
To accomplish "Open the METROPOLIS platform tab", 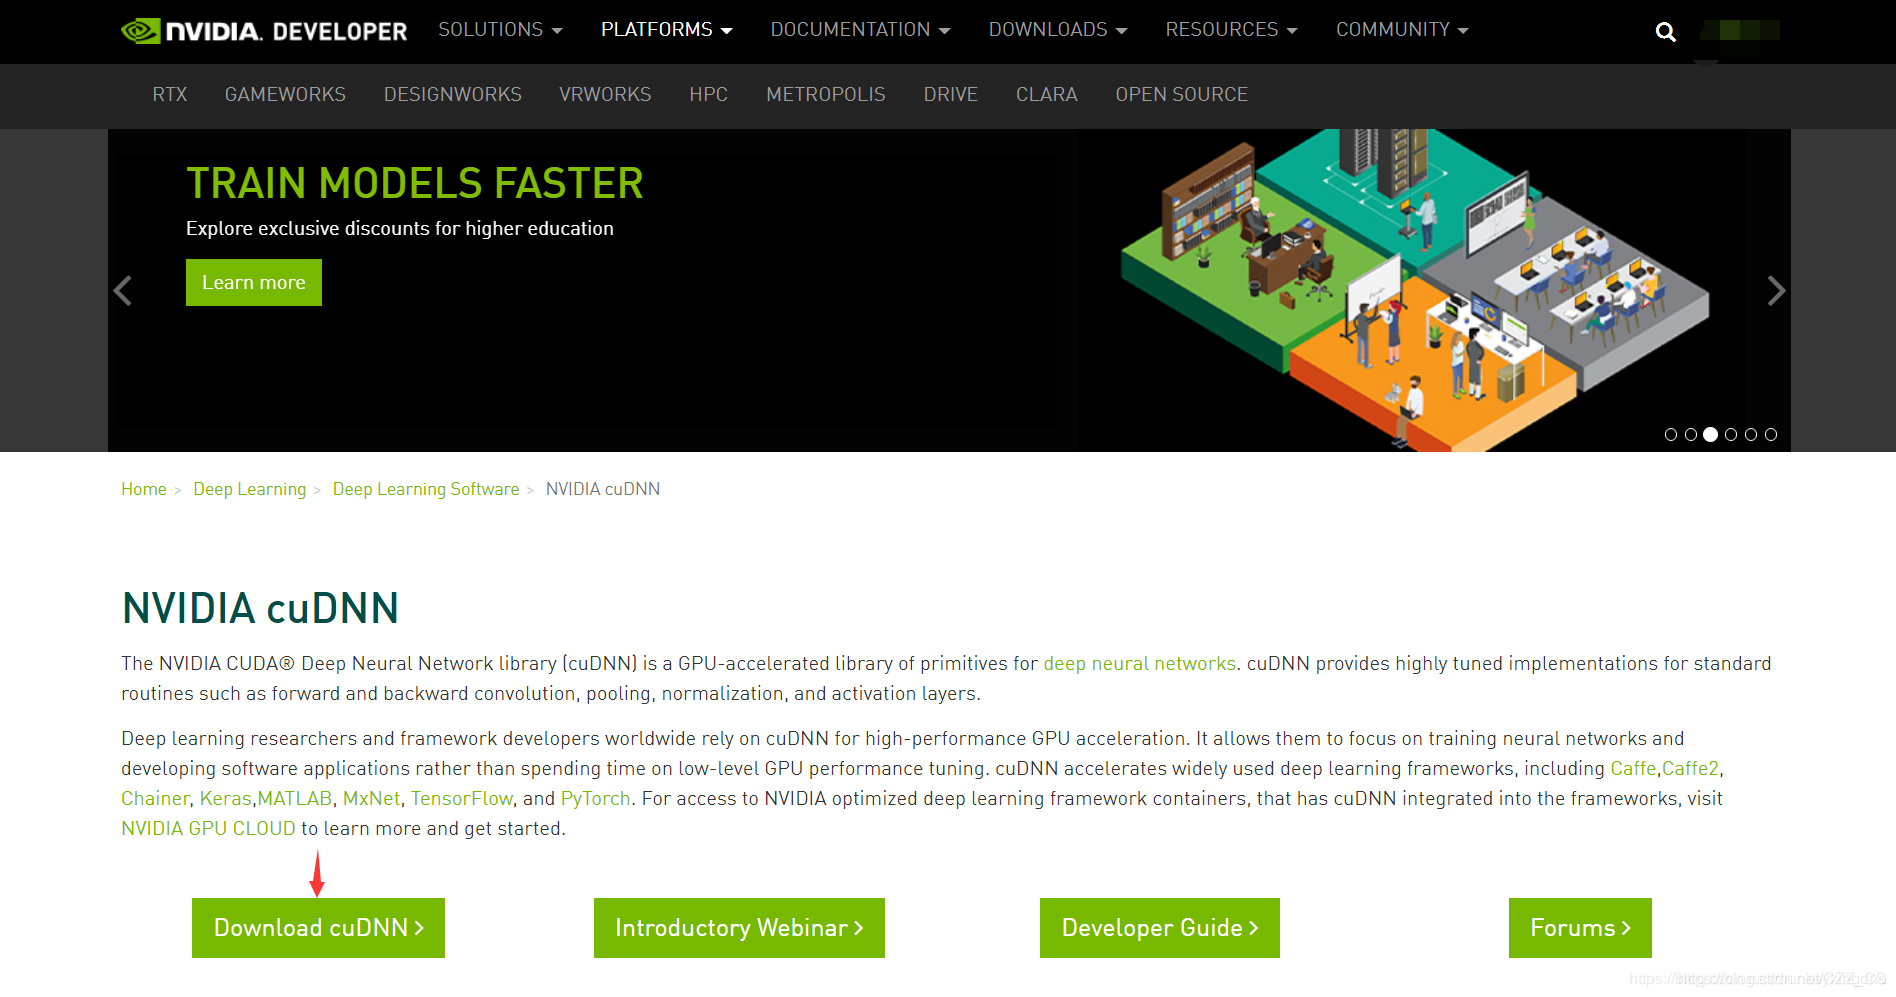I will coord(826,94).
